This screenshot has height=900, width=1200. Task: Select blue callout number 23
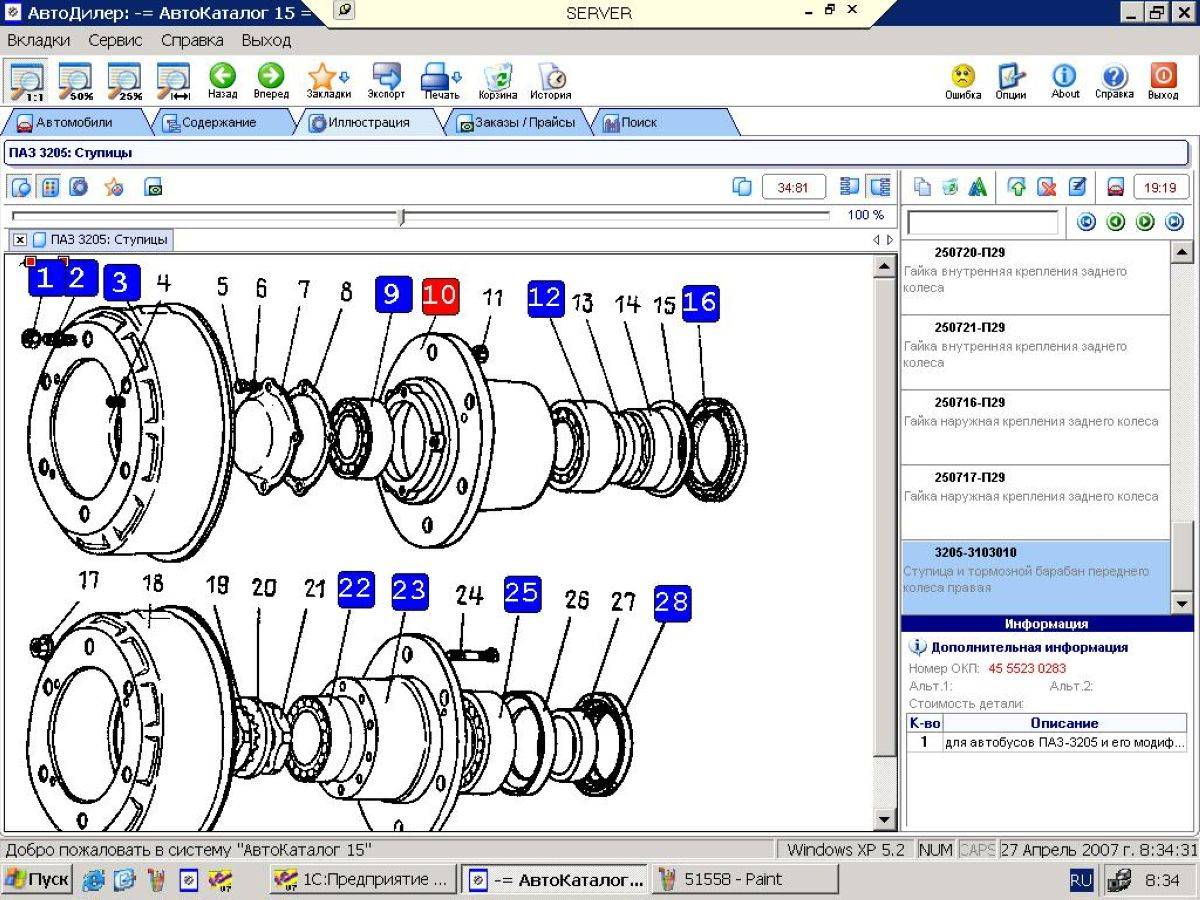coord(410,591)
